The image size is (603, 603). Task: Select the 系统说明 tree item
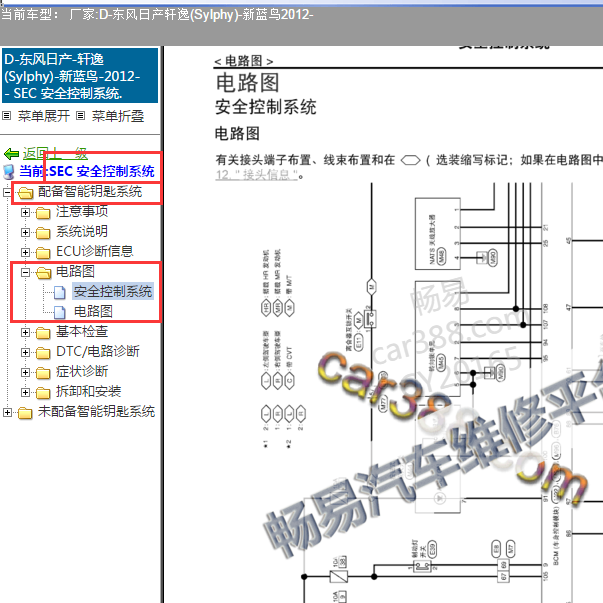[x=82, y=231]
